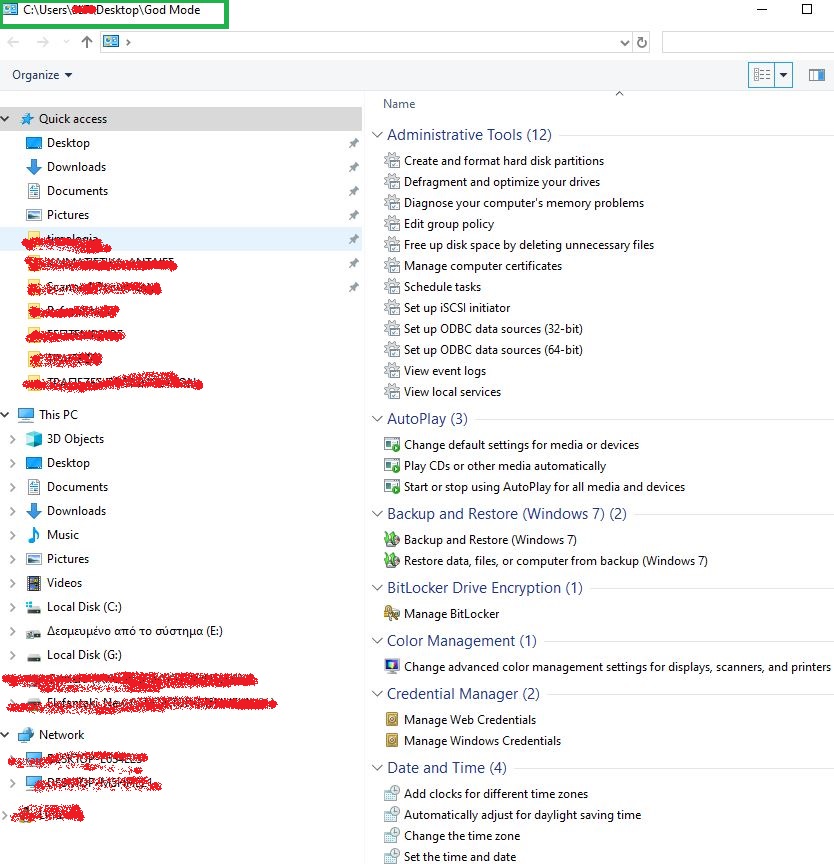This screenshot has width=834, height=864.
Task: Open Manage Web Credentials icon
Action: tap(392, 719)
